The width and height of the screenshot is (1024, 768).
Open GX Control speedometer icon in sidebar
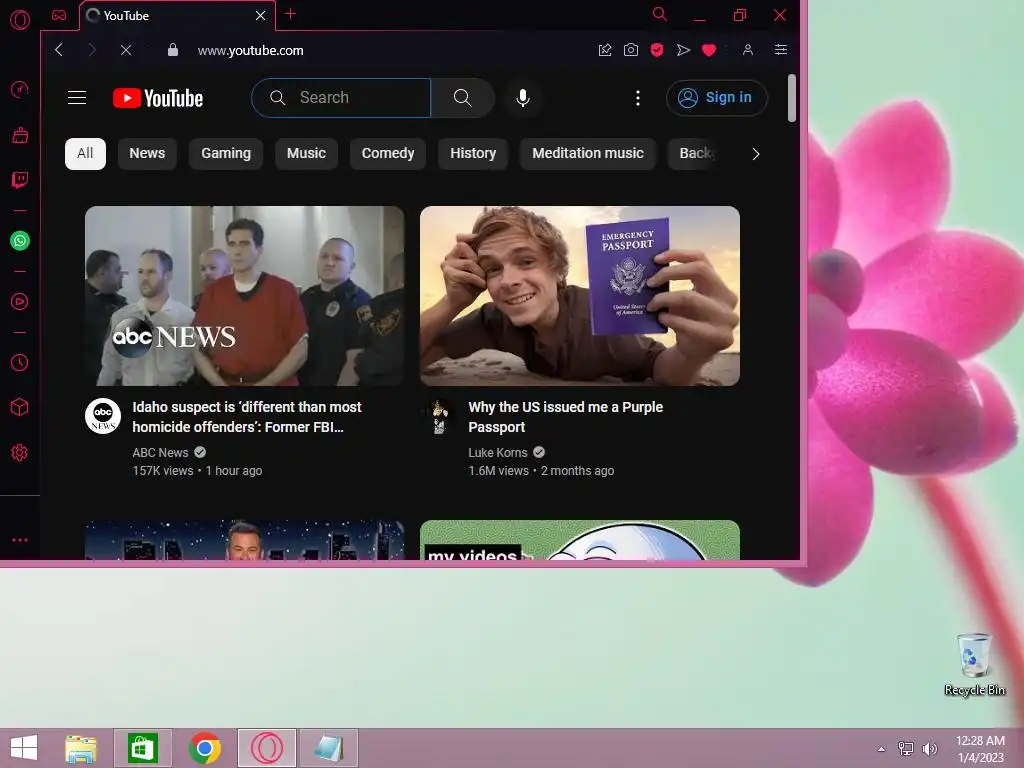click(20, 89)
